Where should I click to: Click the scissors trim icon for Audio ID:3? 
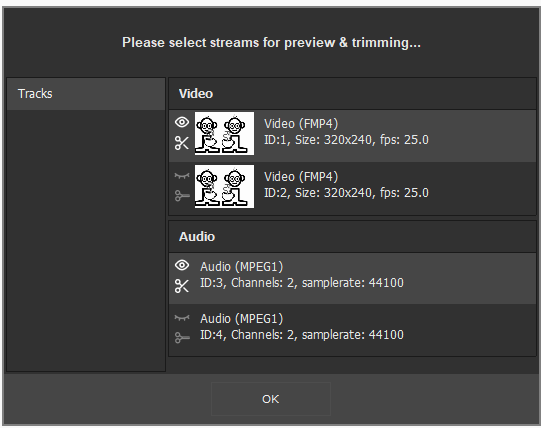[182, 286]
